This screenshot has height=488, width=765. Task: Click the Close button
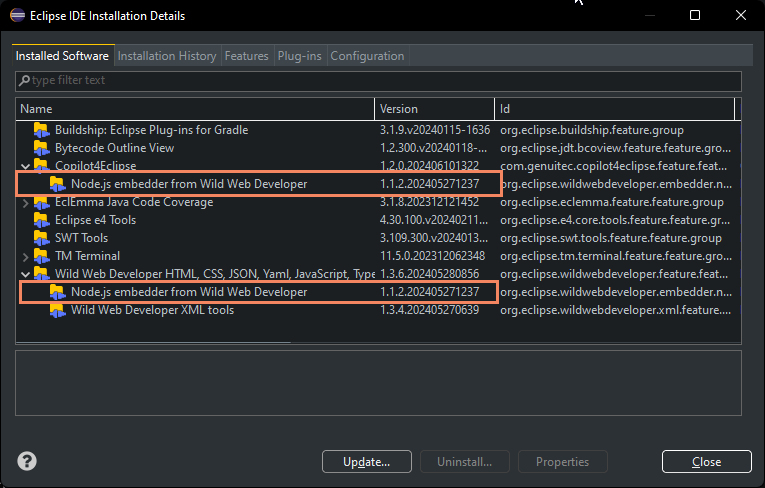(706, 462)
